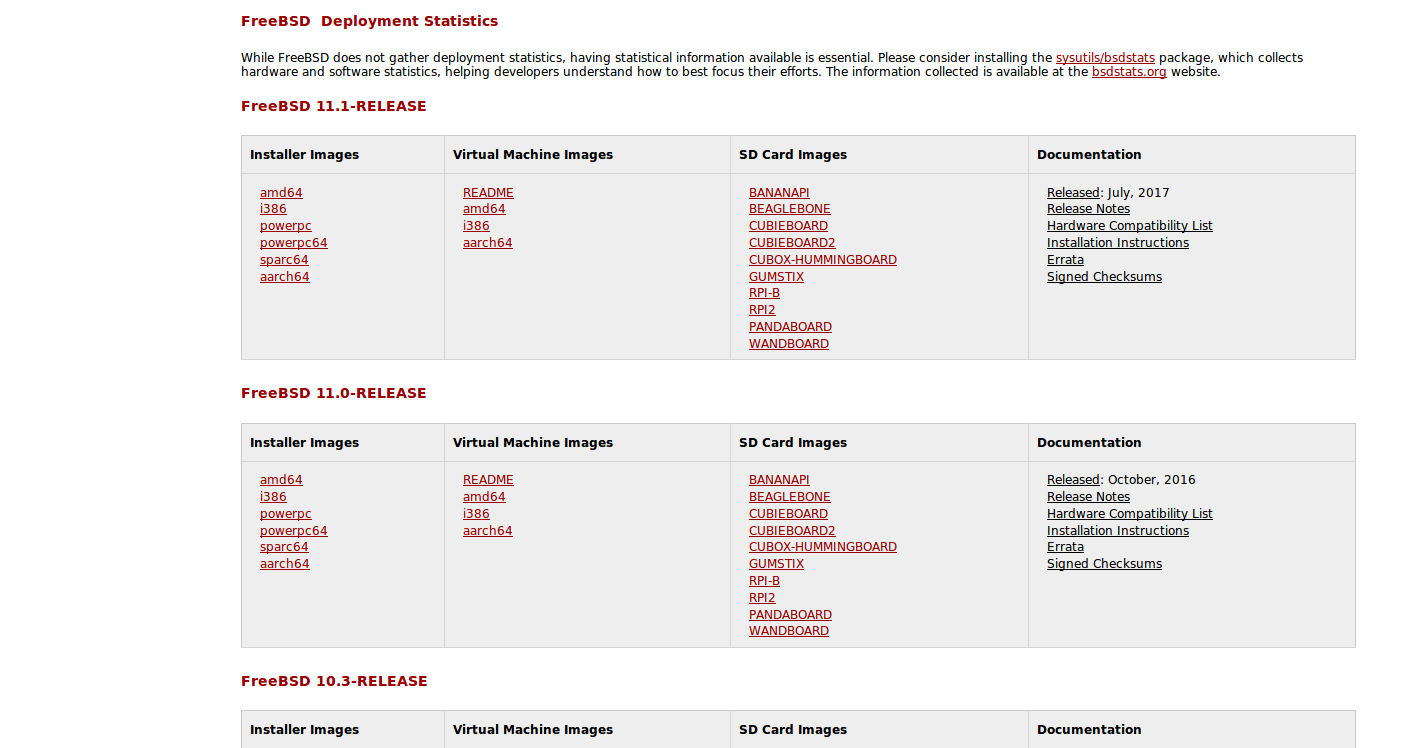Open 11.0-RELEASE CUBIEBOARD2 SD card link

[792, 531]
